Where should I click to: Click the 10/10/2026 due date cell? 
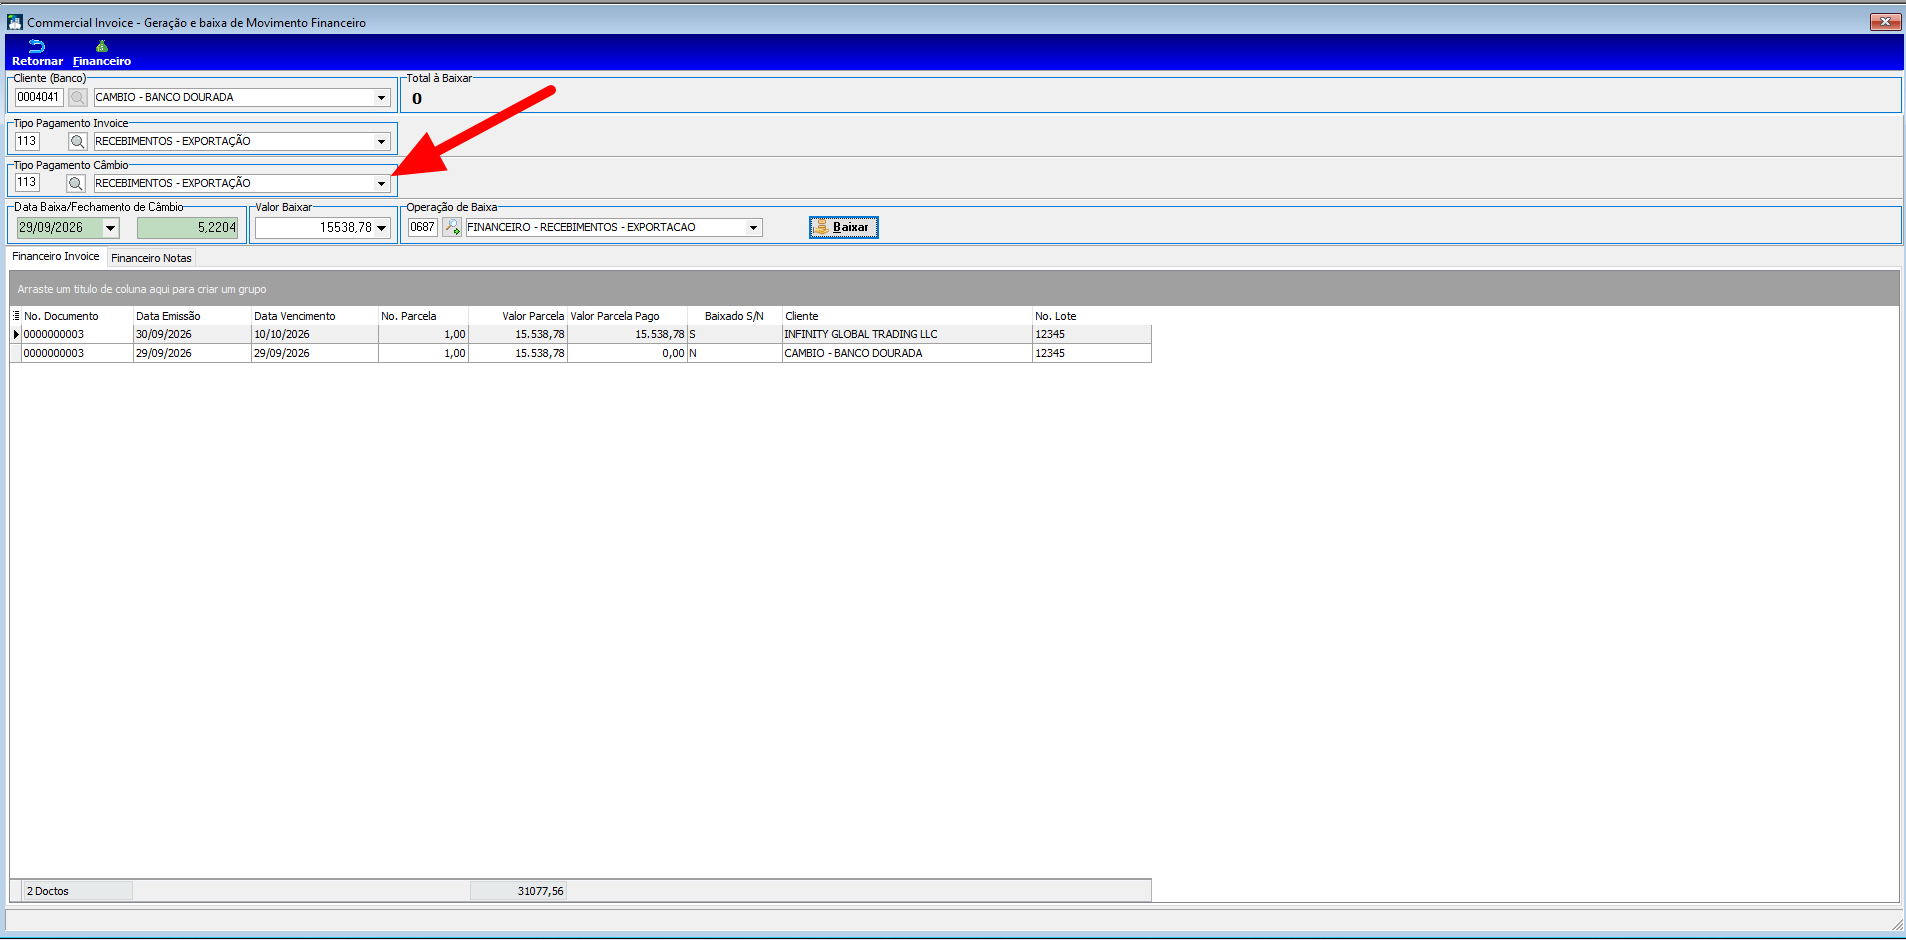[315, 335]
